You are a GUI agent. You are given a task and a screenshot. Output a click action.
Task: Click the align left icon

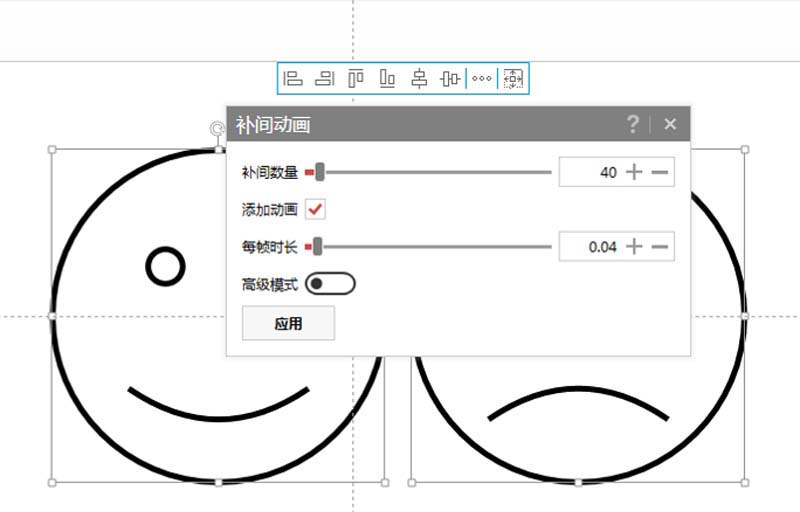[293, 79]
